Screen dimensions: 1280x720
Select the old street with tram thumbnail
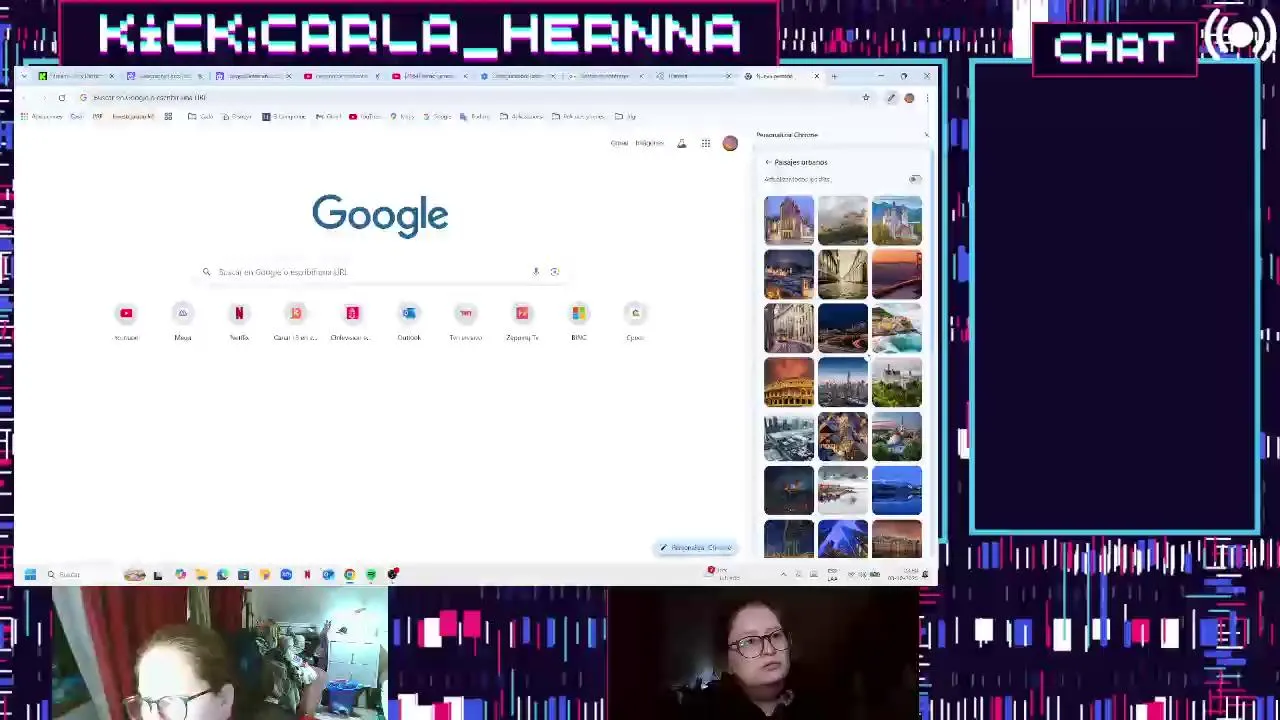[x=789, y=329]
